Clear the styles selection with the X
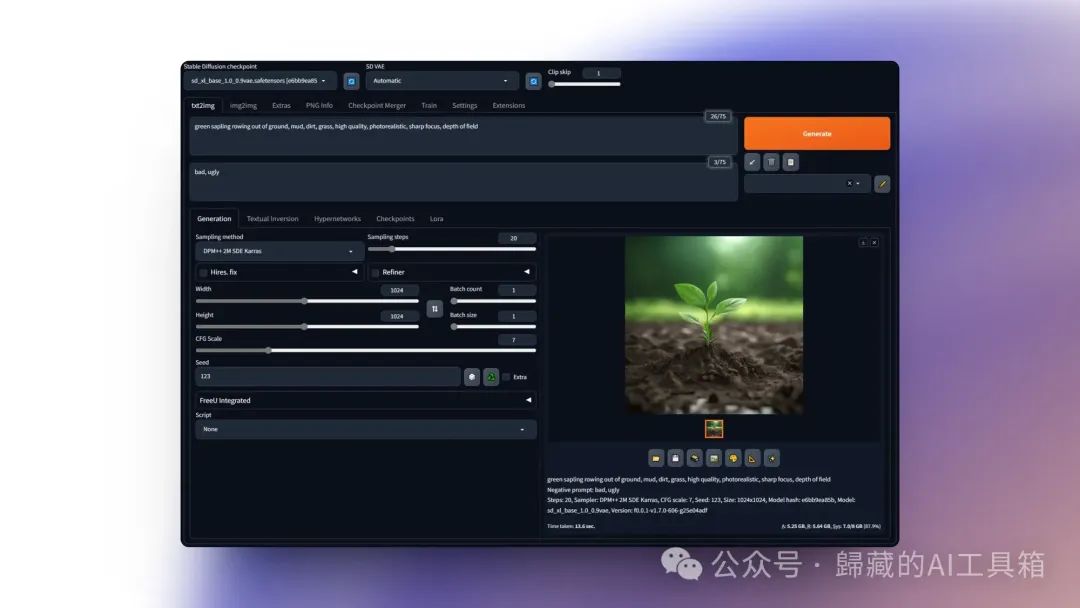1080x608 pixels. coord(849,184)
